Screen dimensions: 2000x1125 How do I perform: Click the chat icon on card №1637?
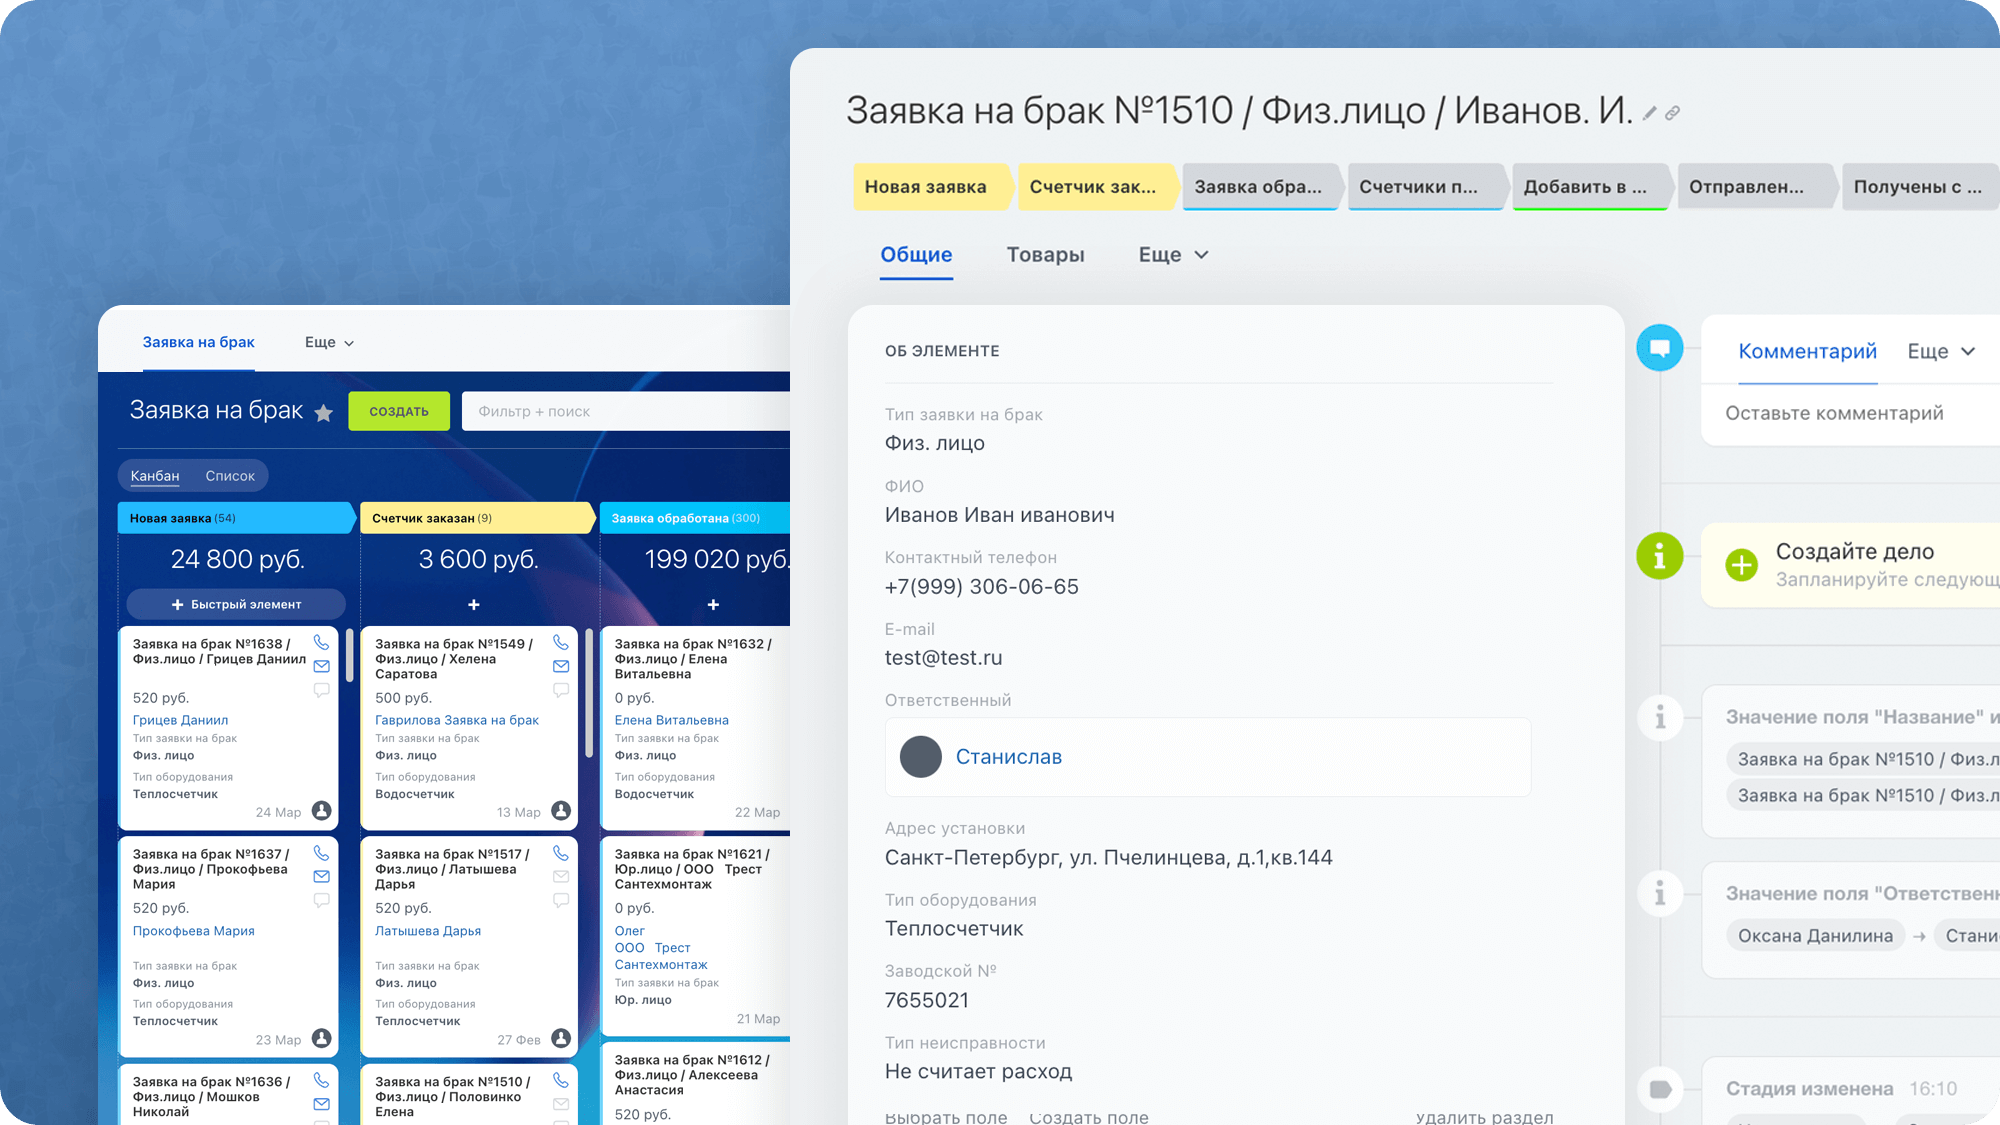click(x=321, y=900)
